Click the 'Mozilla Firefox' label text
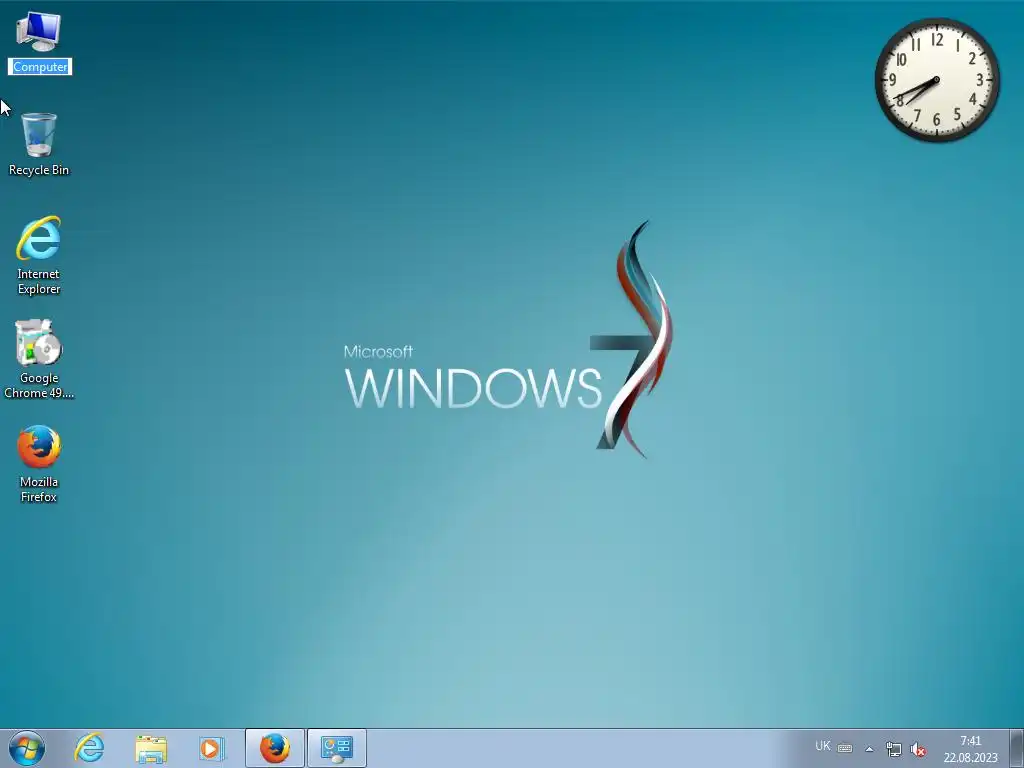The image size is (1024, 768). (39, 489)
